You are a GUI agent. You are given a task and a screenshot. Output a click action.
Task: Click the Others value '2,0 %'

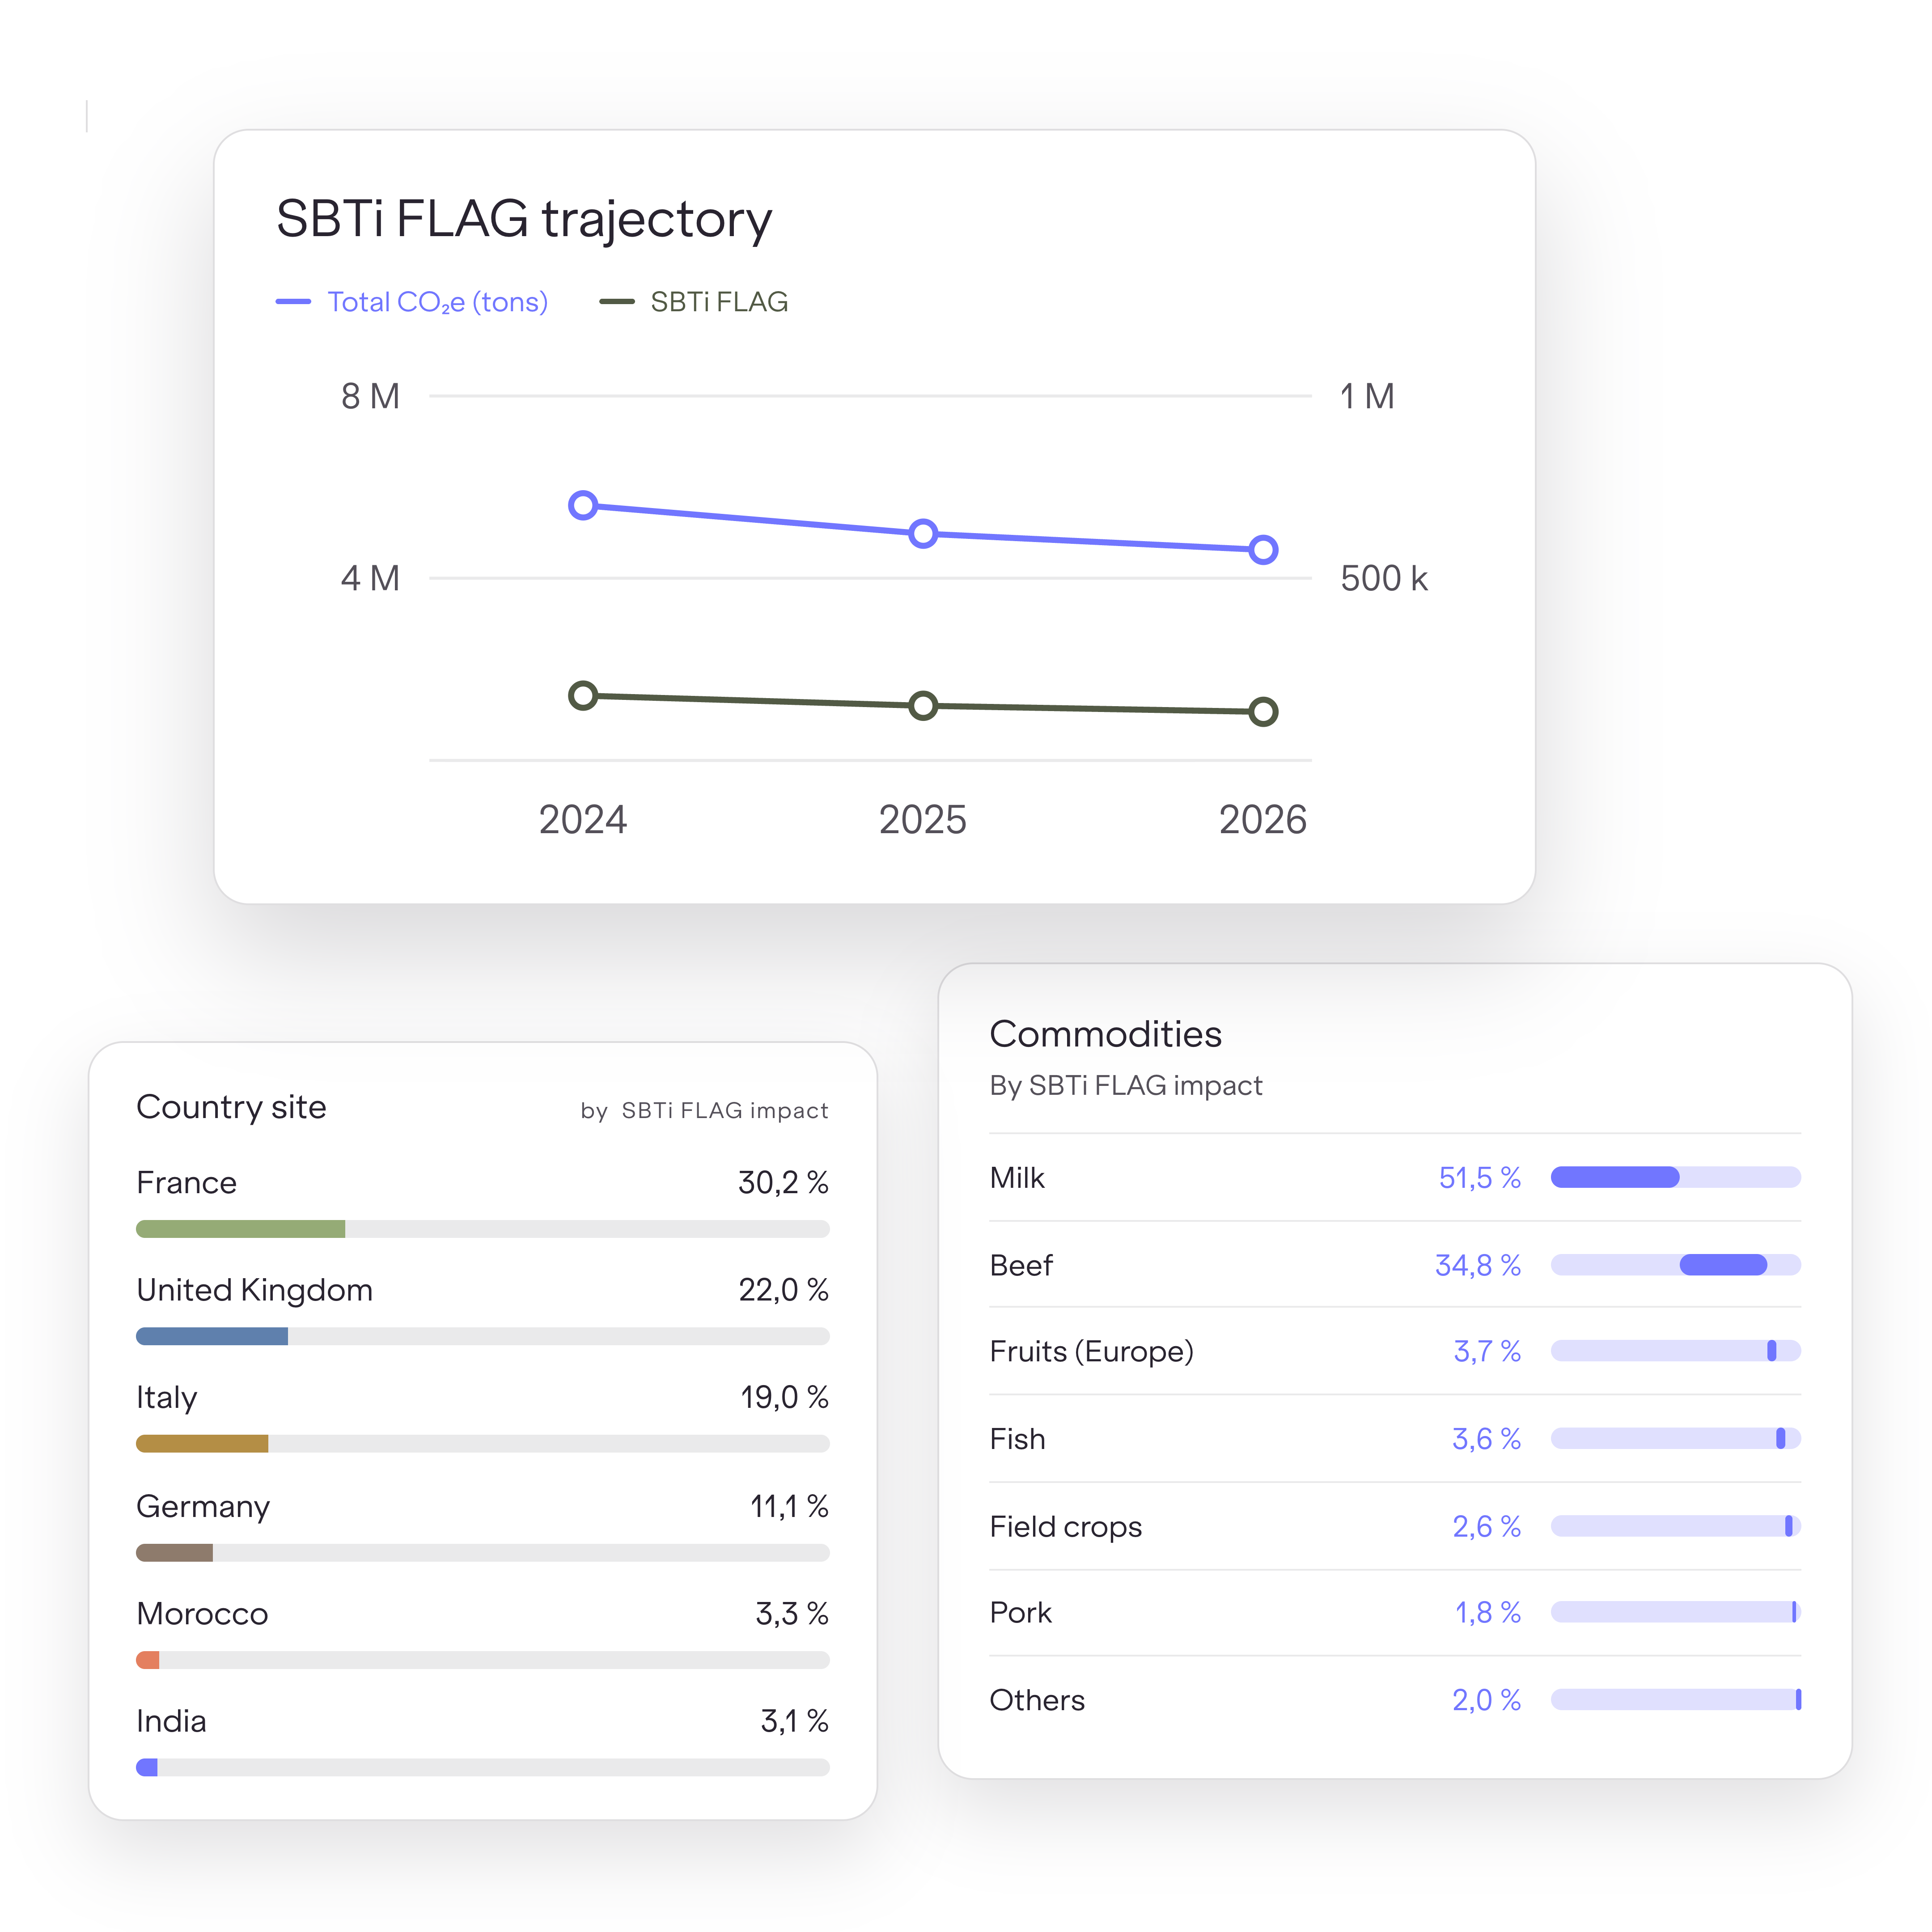click(1486, 1700)
